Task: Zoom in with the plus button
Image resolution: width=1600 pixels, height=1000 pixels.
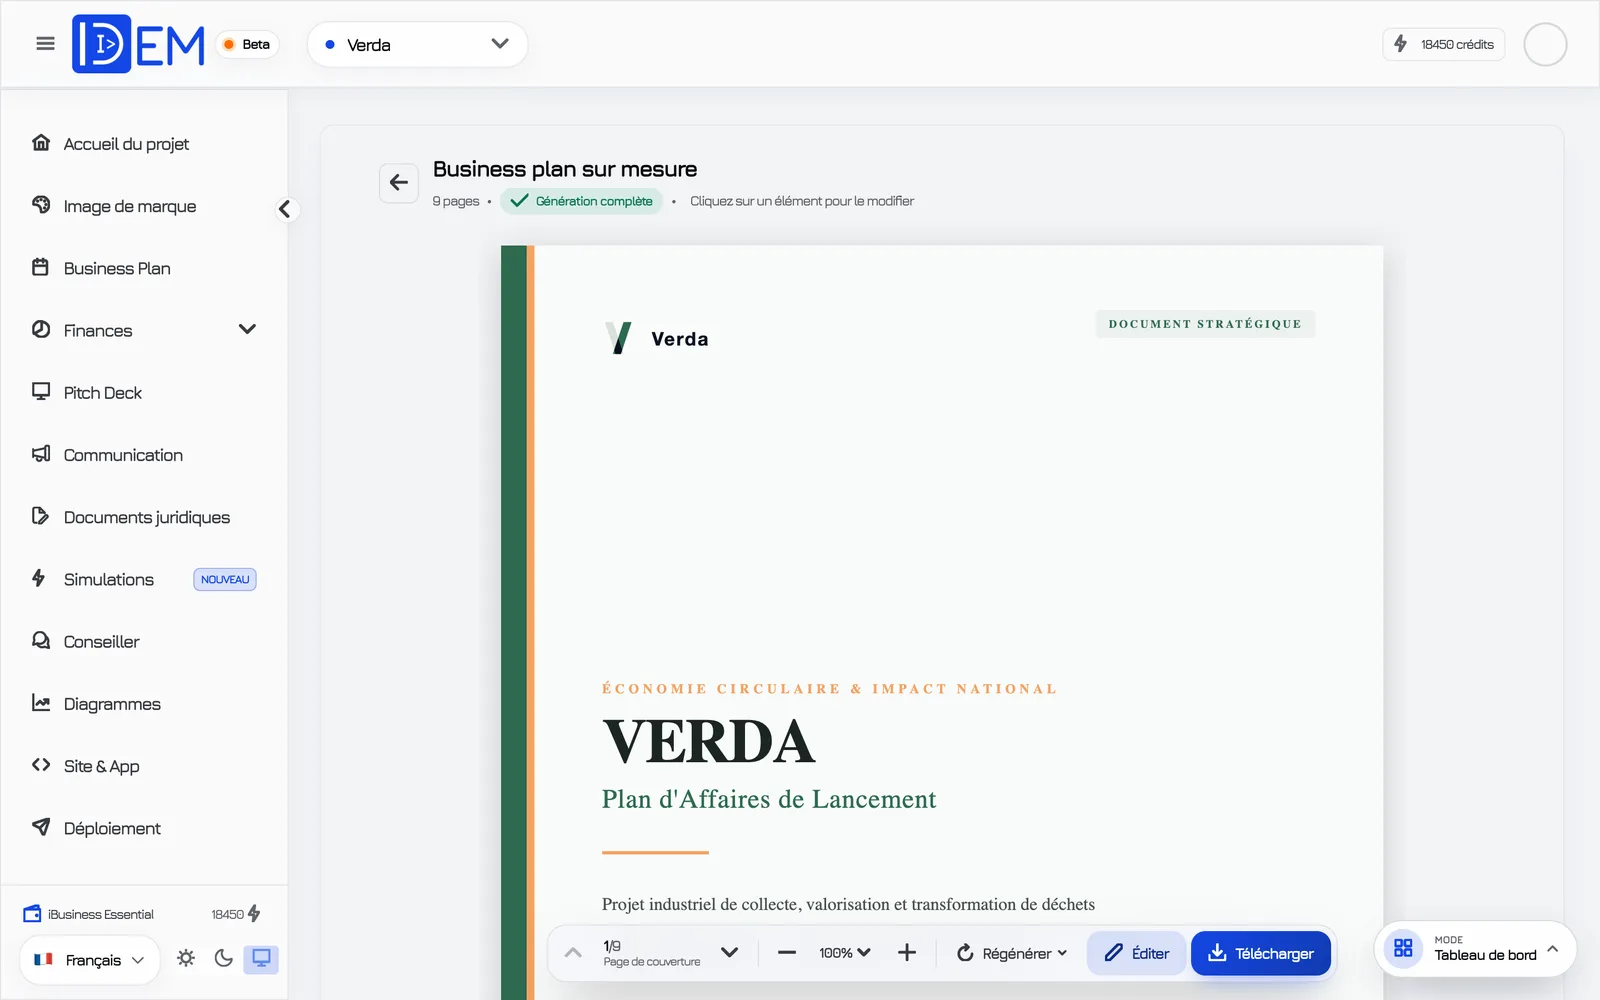Action: point(907,953)
